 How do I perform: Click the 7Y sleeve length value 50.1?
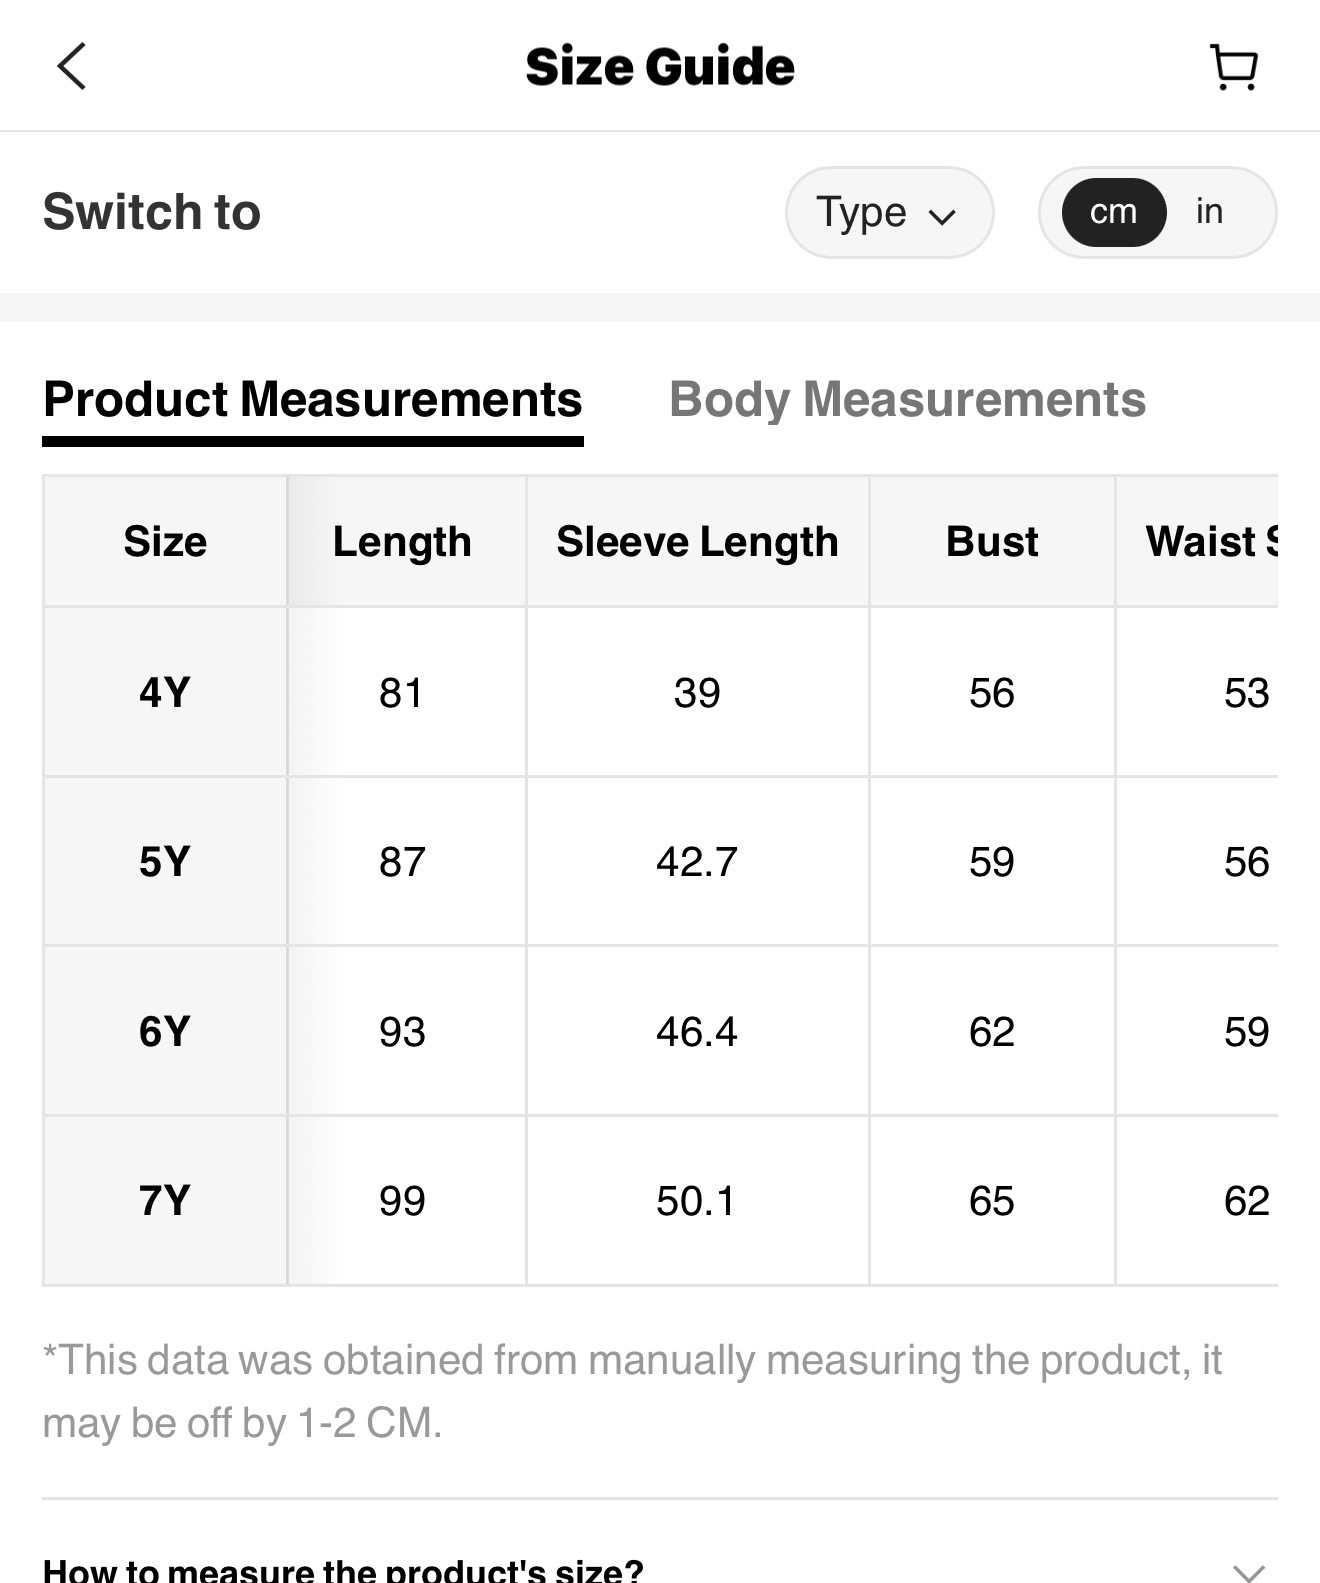(x=696, y=1200)
